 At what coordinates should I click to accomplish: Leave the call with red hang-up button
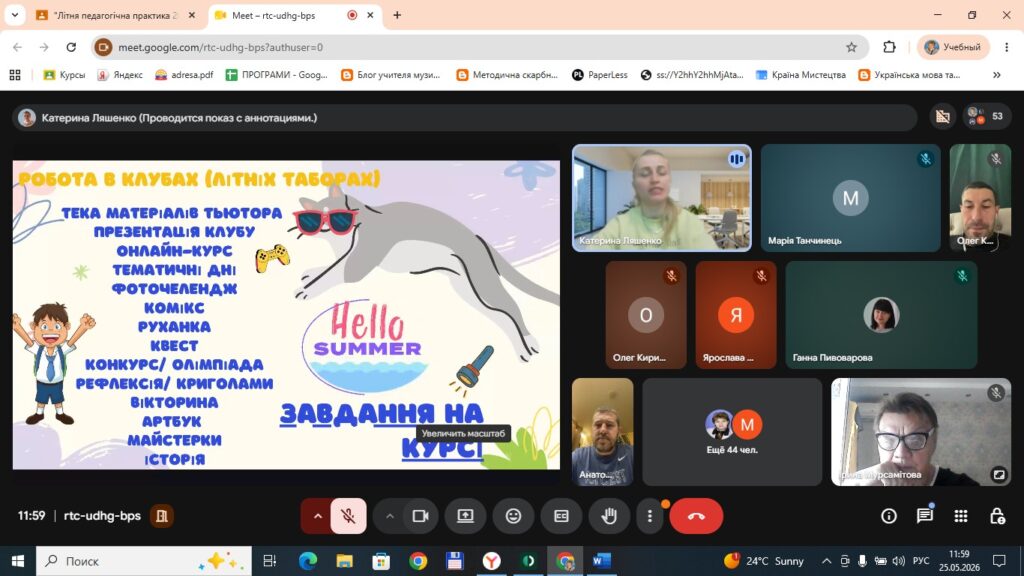pos(696,516)
